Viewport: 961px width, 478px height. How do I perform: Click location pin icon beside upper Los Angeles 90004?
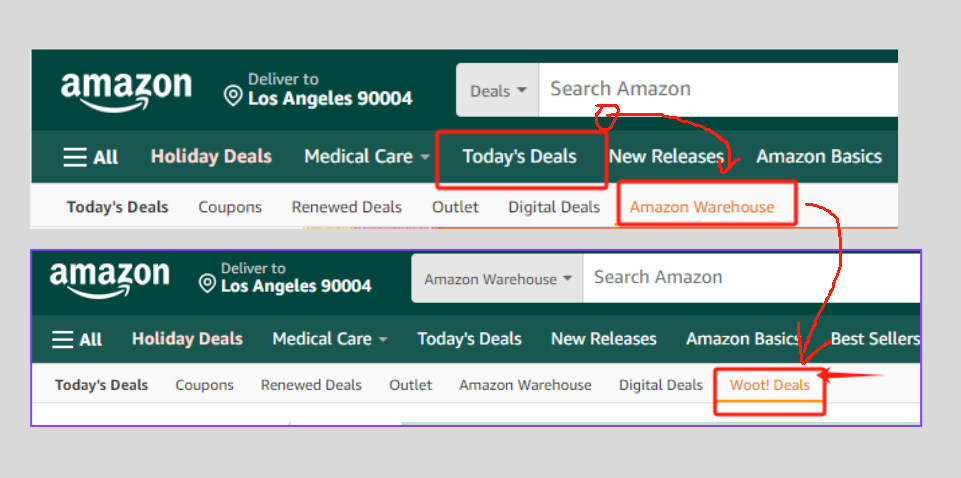click(x=233, y=97)
